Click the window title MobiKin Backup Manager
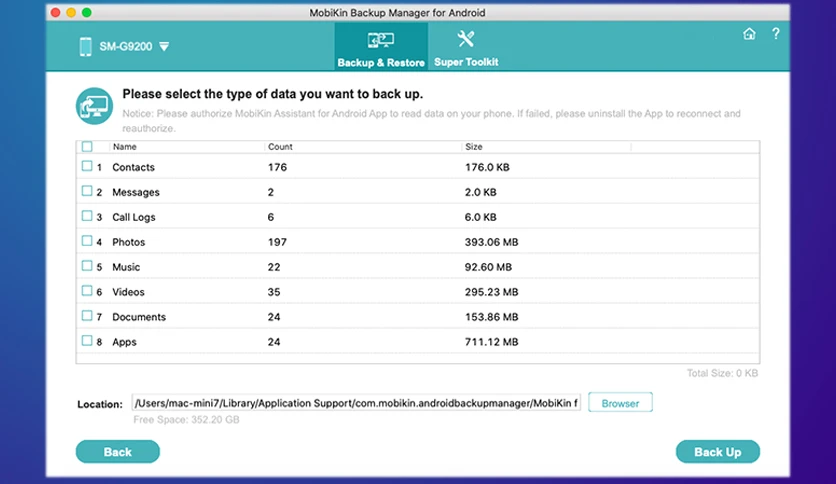The height and width of the screenshot is (484, 836). (x=397, y=13)
